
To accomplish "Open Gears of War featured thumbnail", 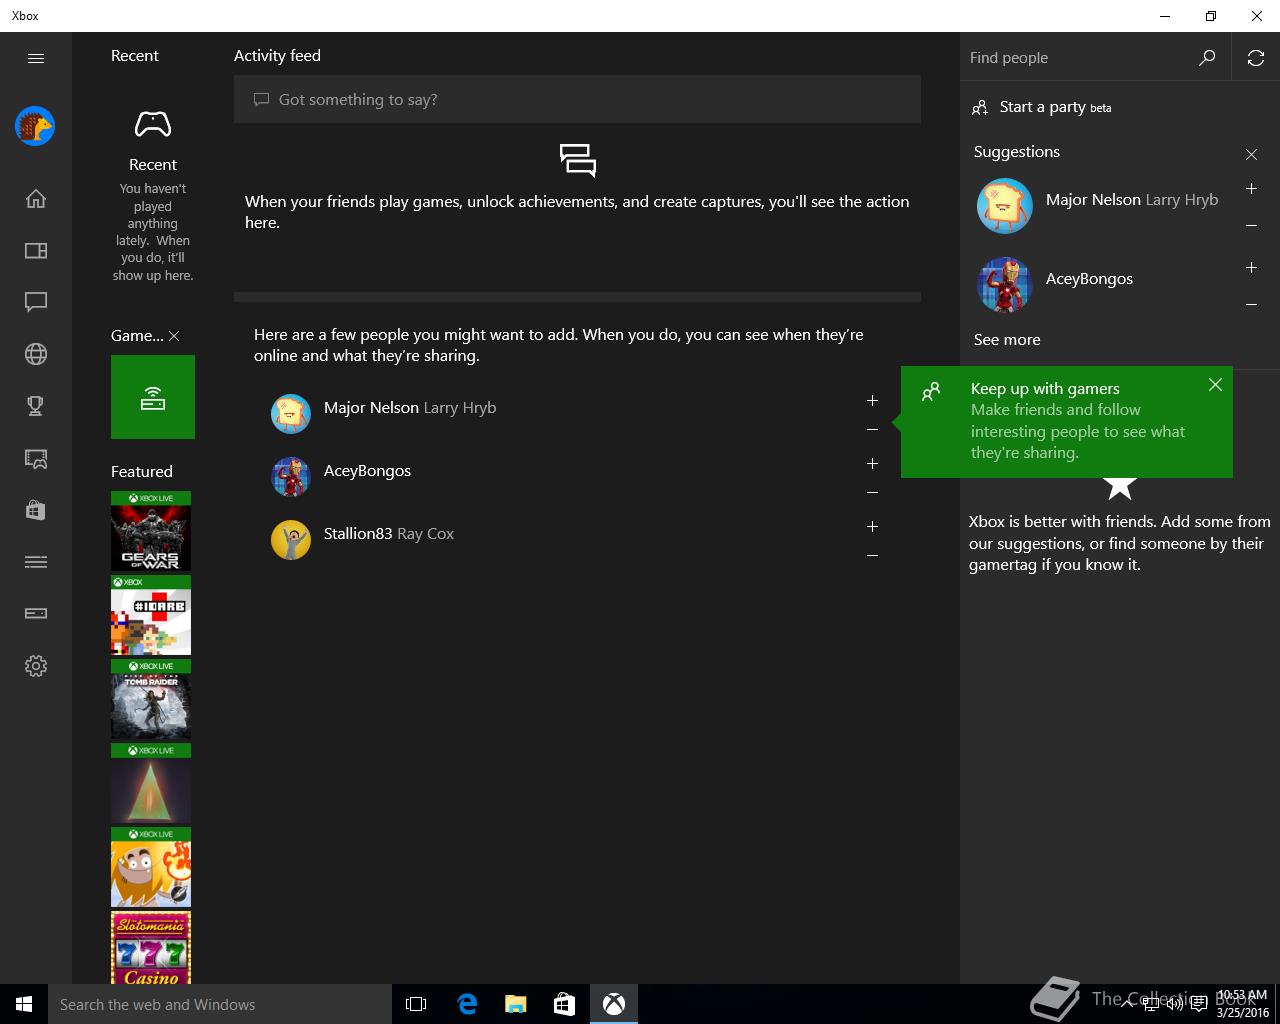I will point(151,531).
